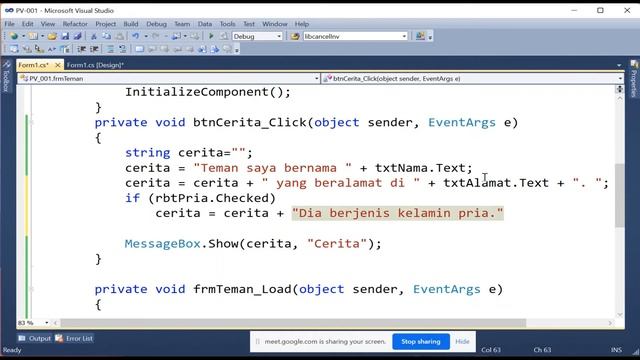Image resolution: width=640 pixels, height=360 pixels.
Task: Click the Paste clipboard icon
Action: 119,36
